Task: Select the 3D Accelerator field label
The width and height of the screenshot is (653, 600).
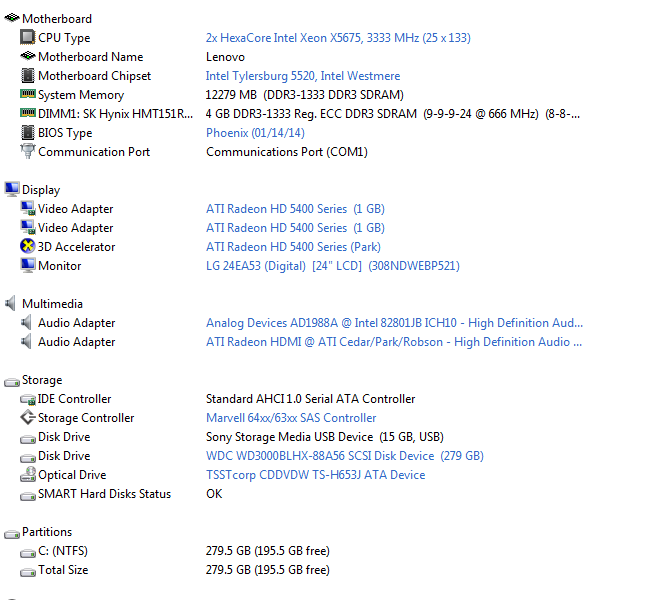Action: click(76, 247)
